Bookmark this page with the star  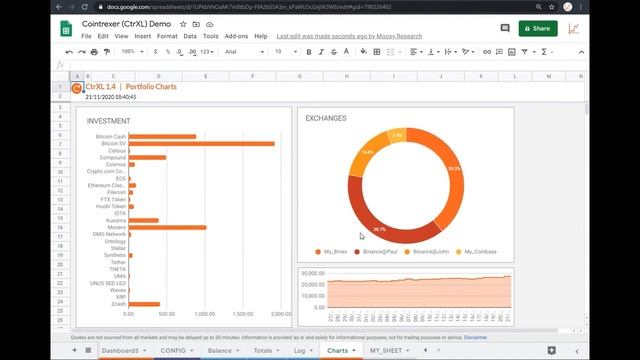[x=552, y=7]
